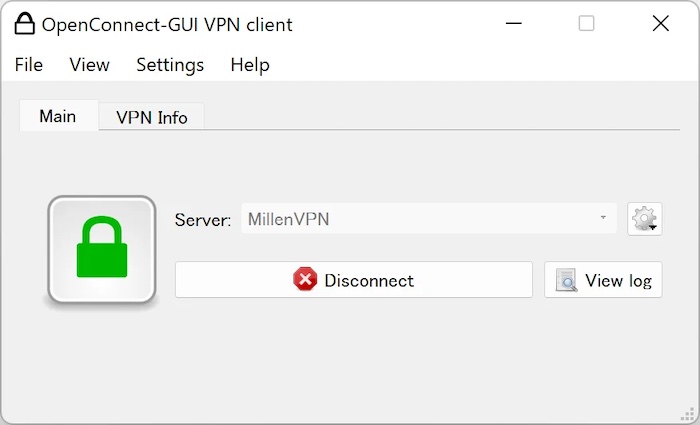Click the red X icon on Disconnect
The width and height of the screenshot is (700, 425).
305,280
